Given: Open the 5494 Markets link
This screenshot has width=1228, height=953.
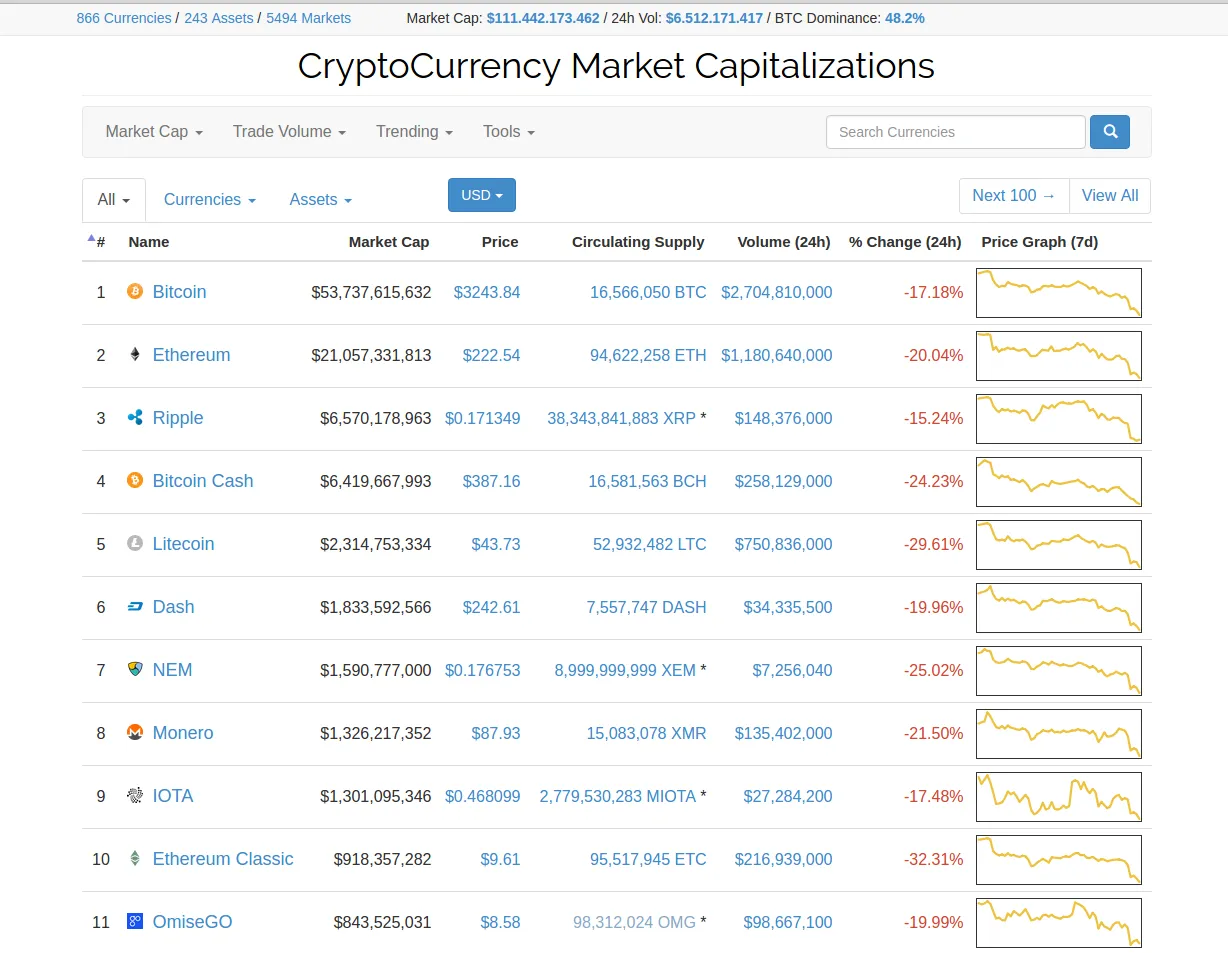Looking at the screenshot, I should point(308,18).
